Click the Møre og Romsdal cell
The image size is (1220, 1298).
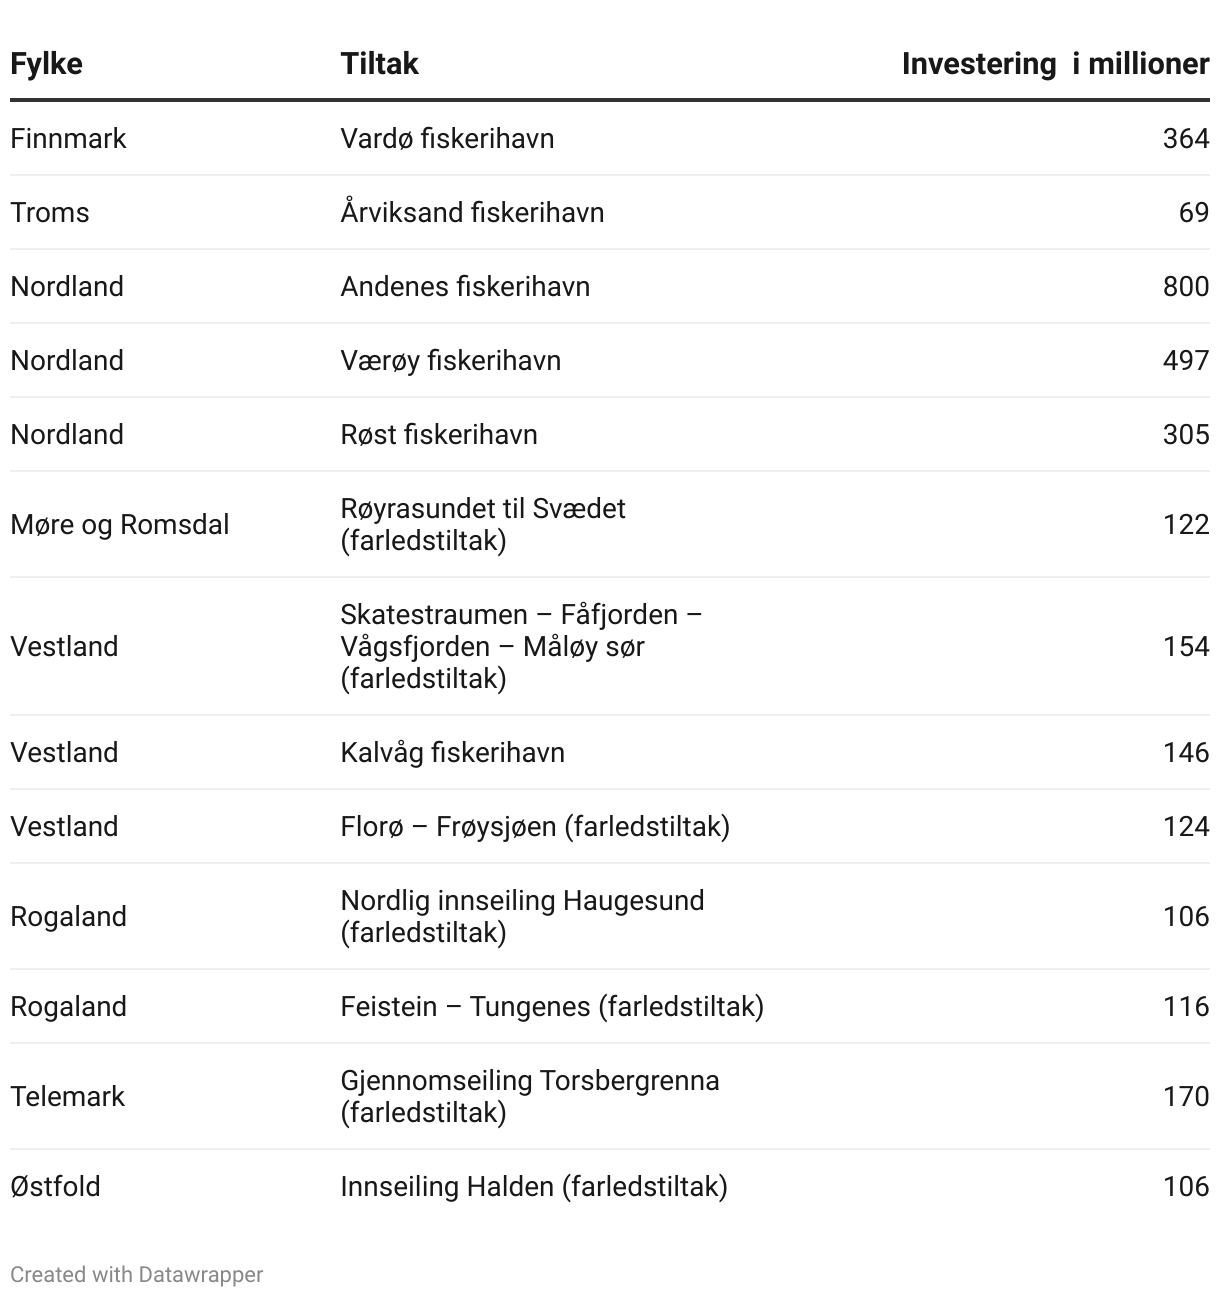tap(120, 524)
